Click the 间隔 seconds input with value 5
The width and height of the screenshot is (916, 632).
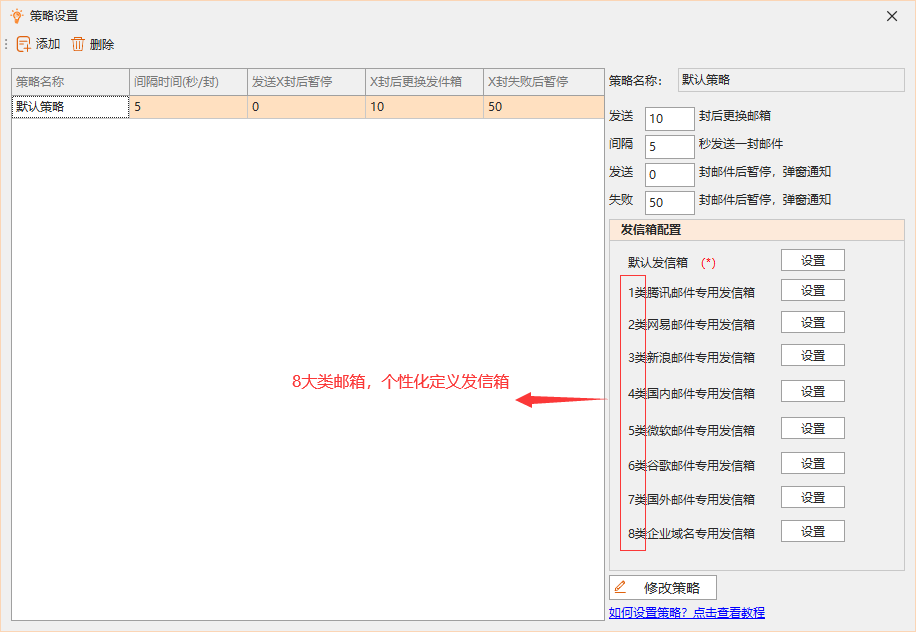[669, 147]
